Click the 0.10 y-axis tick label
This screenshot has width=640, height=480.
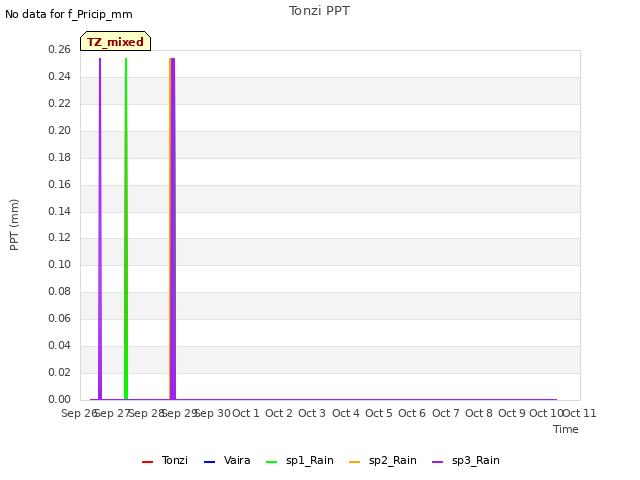[60, 264]
